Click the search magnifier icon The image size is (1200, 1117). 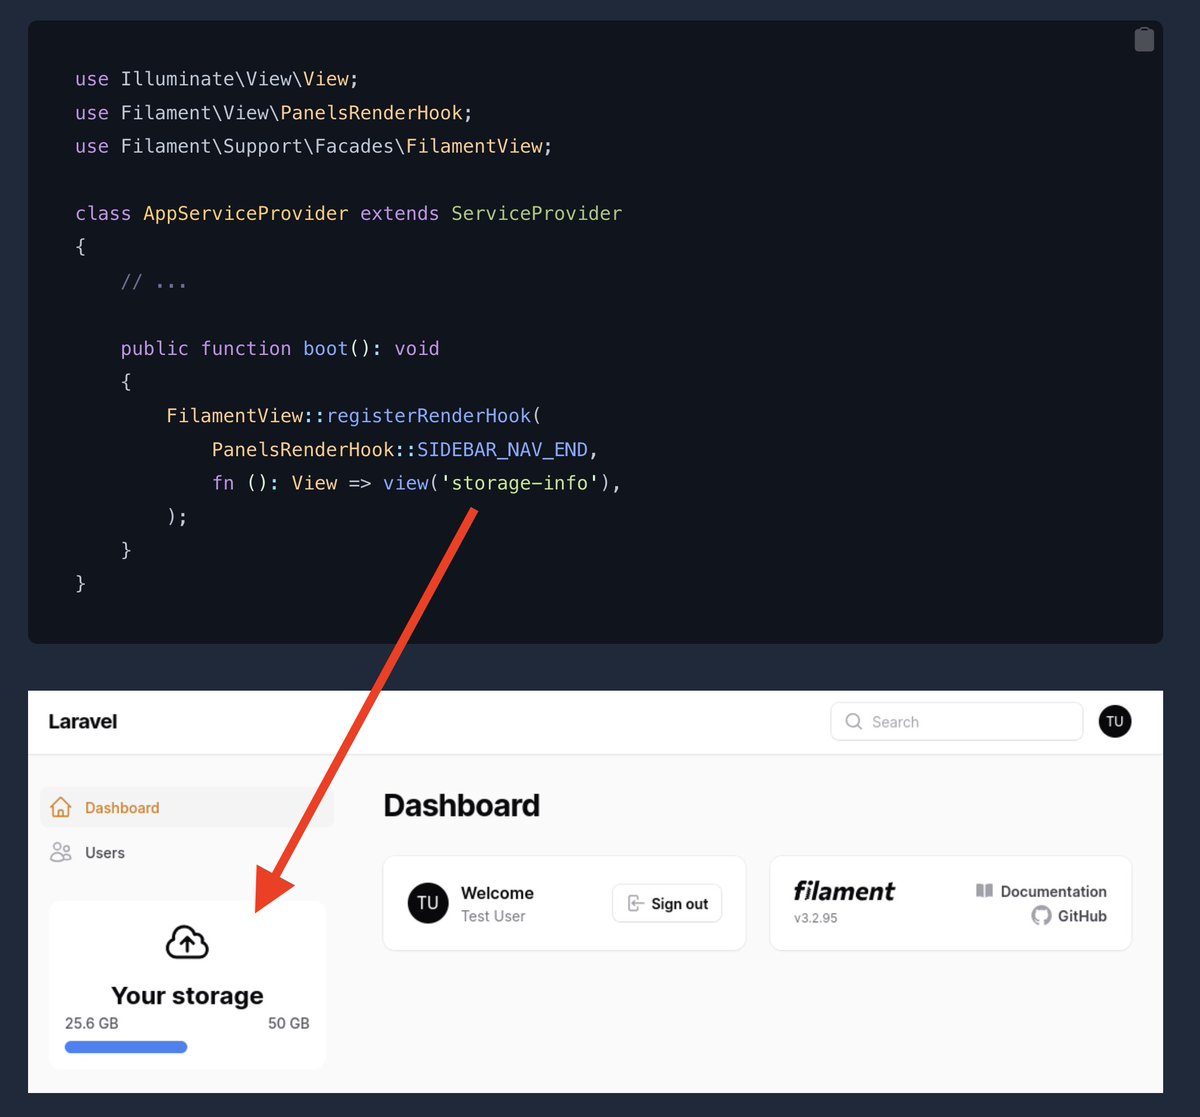[854, 721]
